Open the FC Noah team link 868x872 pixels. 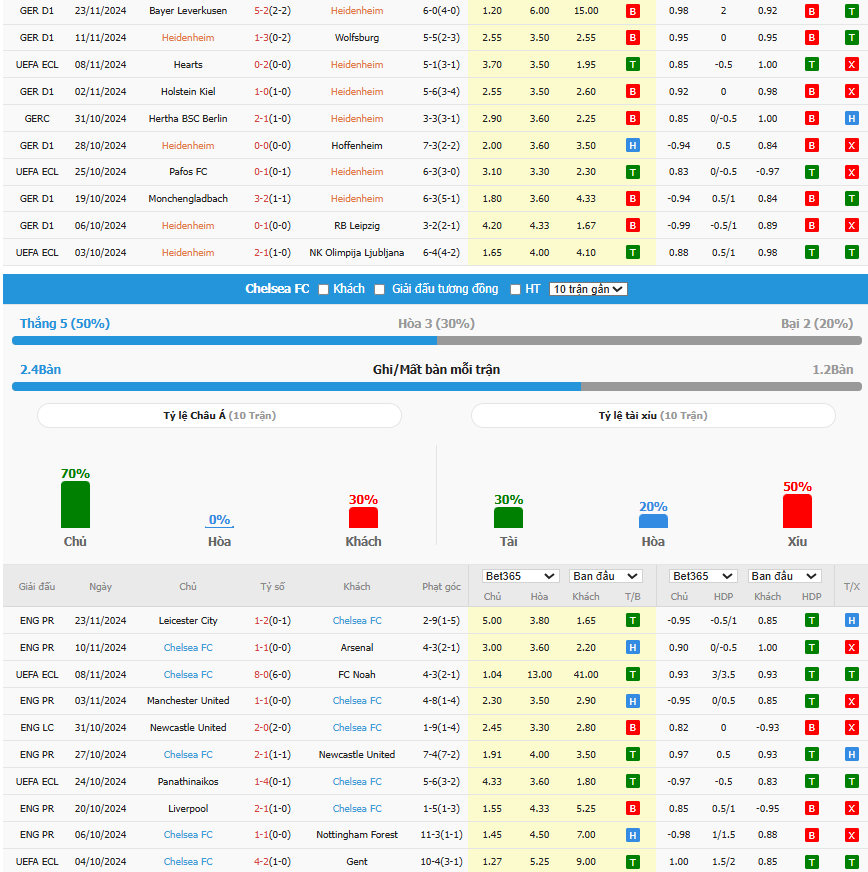(356, 675)
